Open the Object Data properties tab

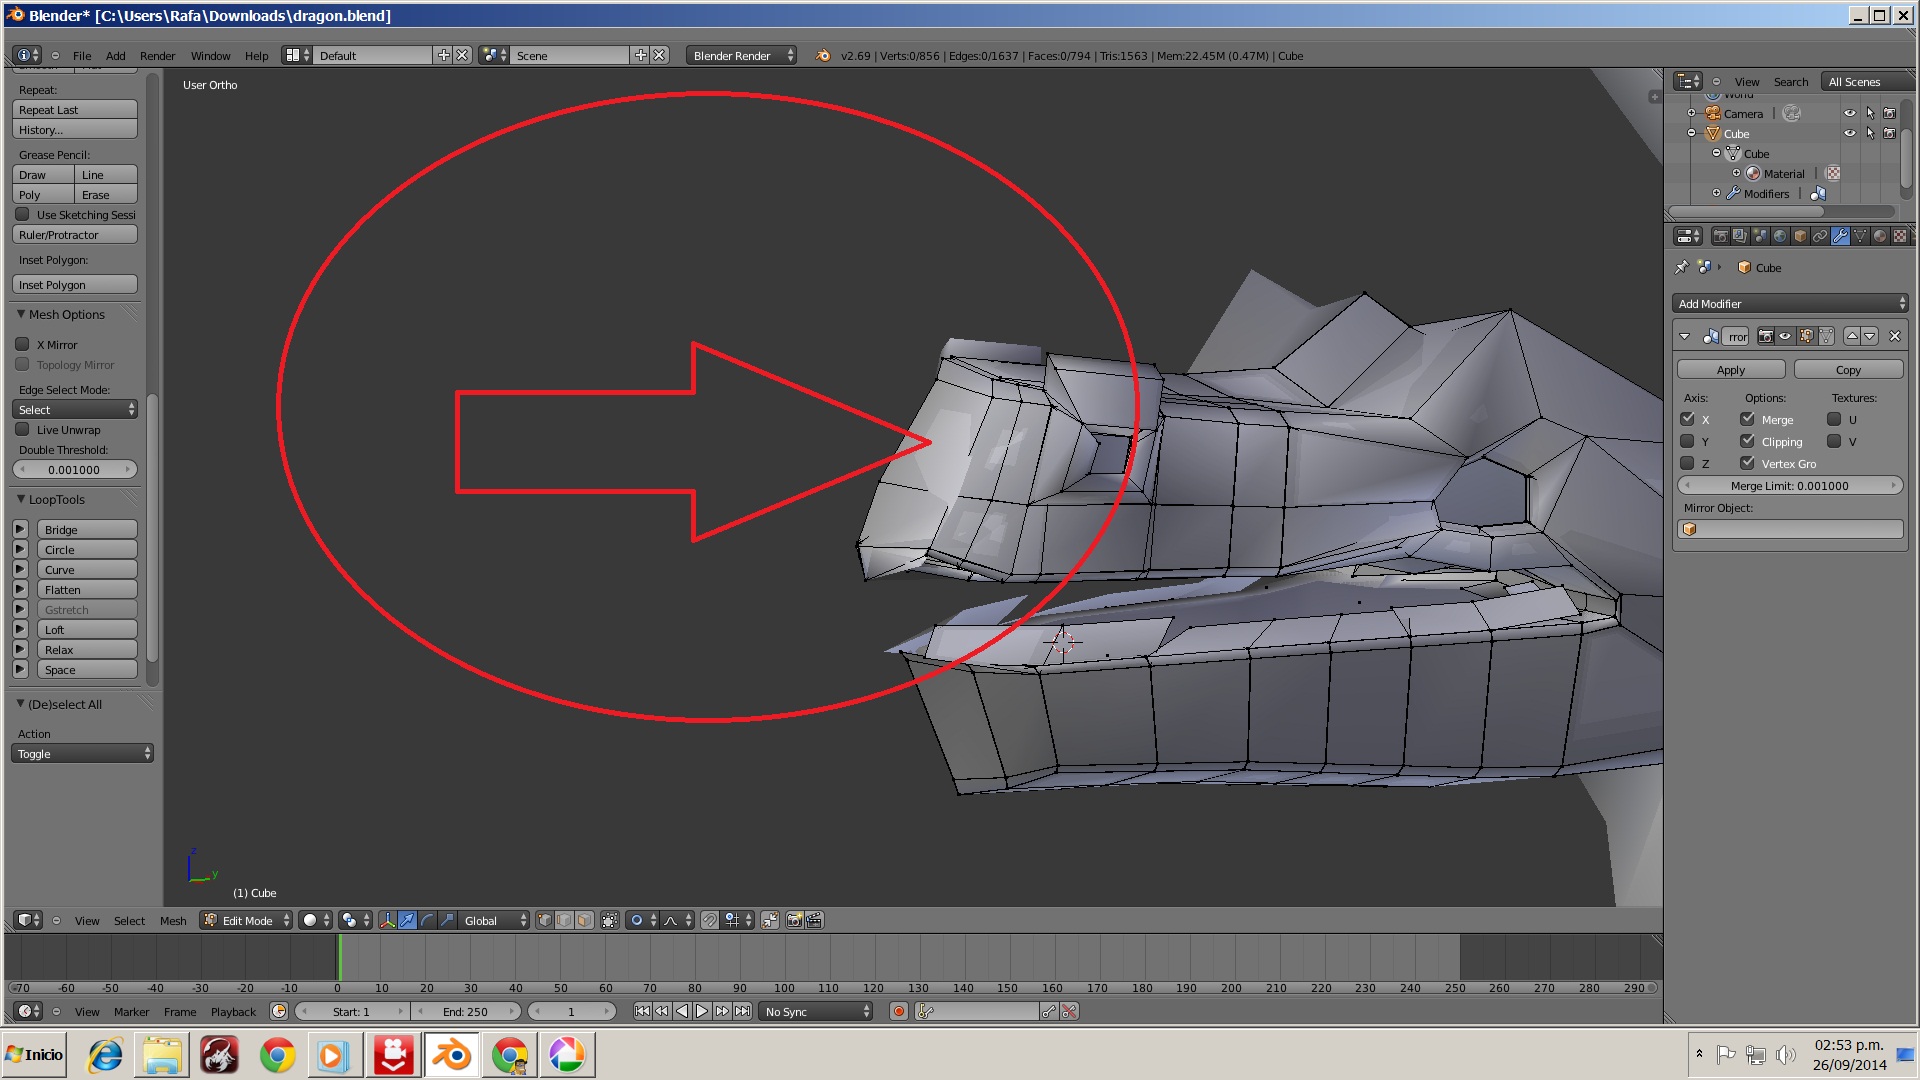1860,237
